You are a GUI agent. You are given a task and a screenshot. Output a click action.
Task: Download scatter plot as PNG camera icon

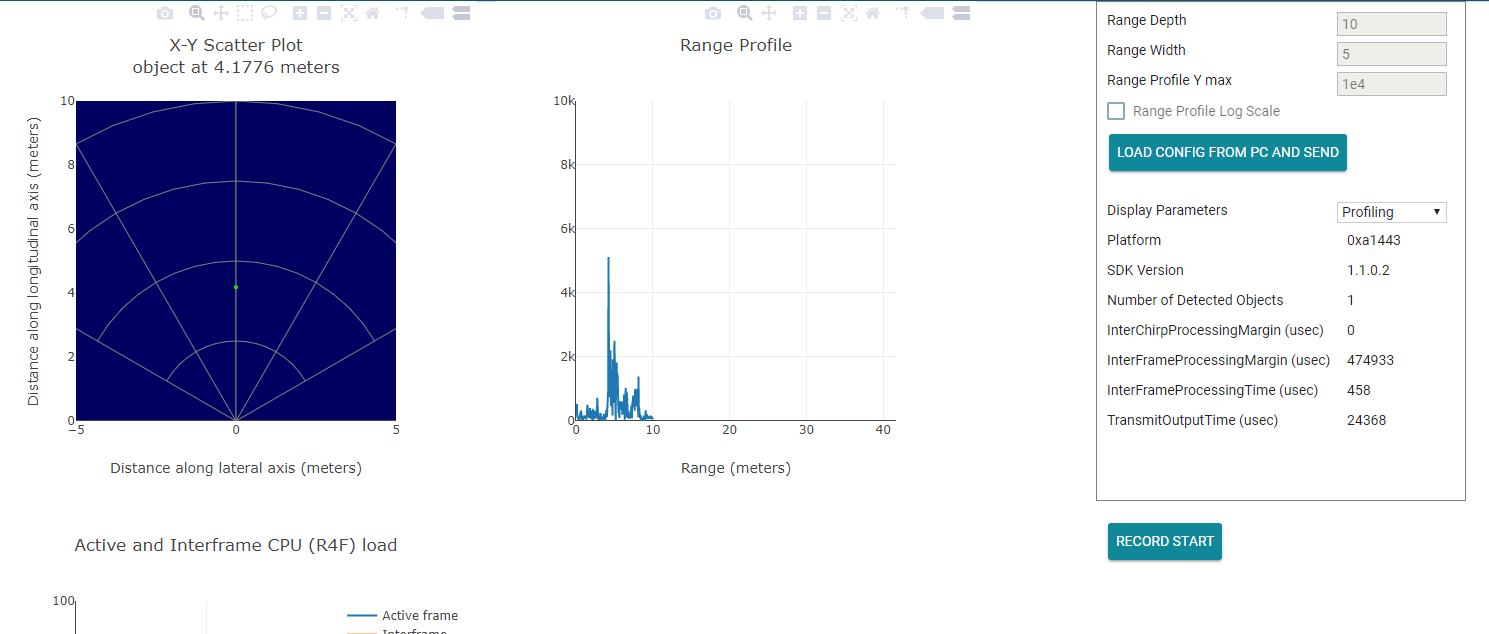click(165, 13)
